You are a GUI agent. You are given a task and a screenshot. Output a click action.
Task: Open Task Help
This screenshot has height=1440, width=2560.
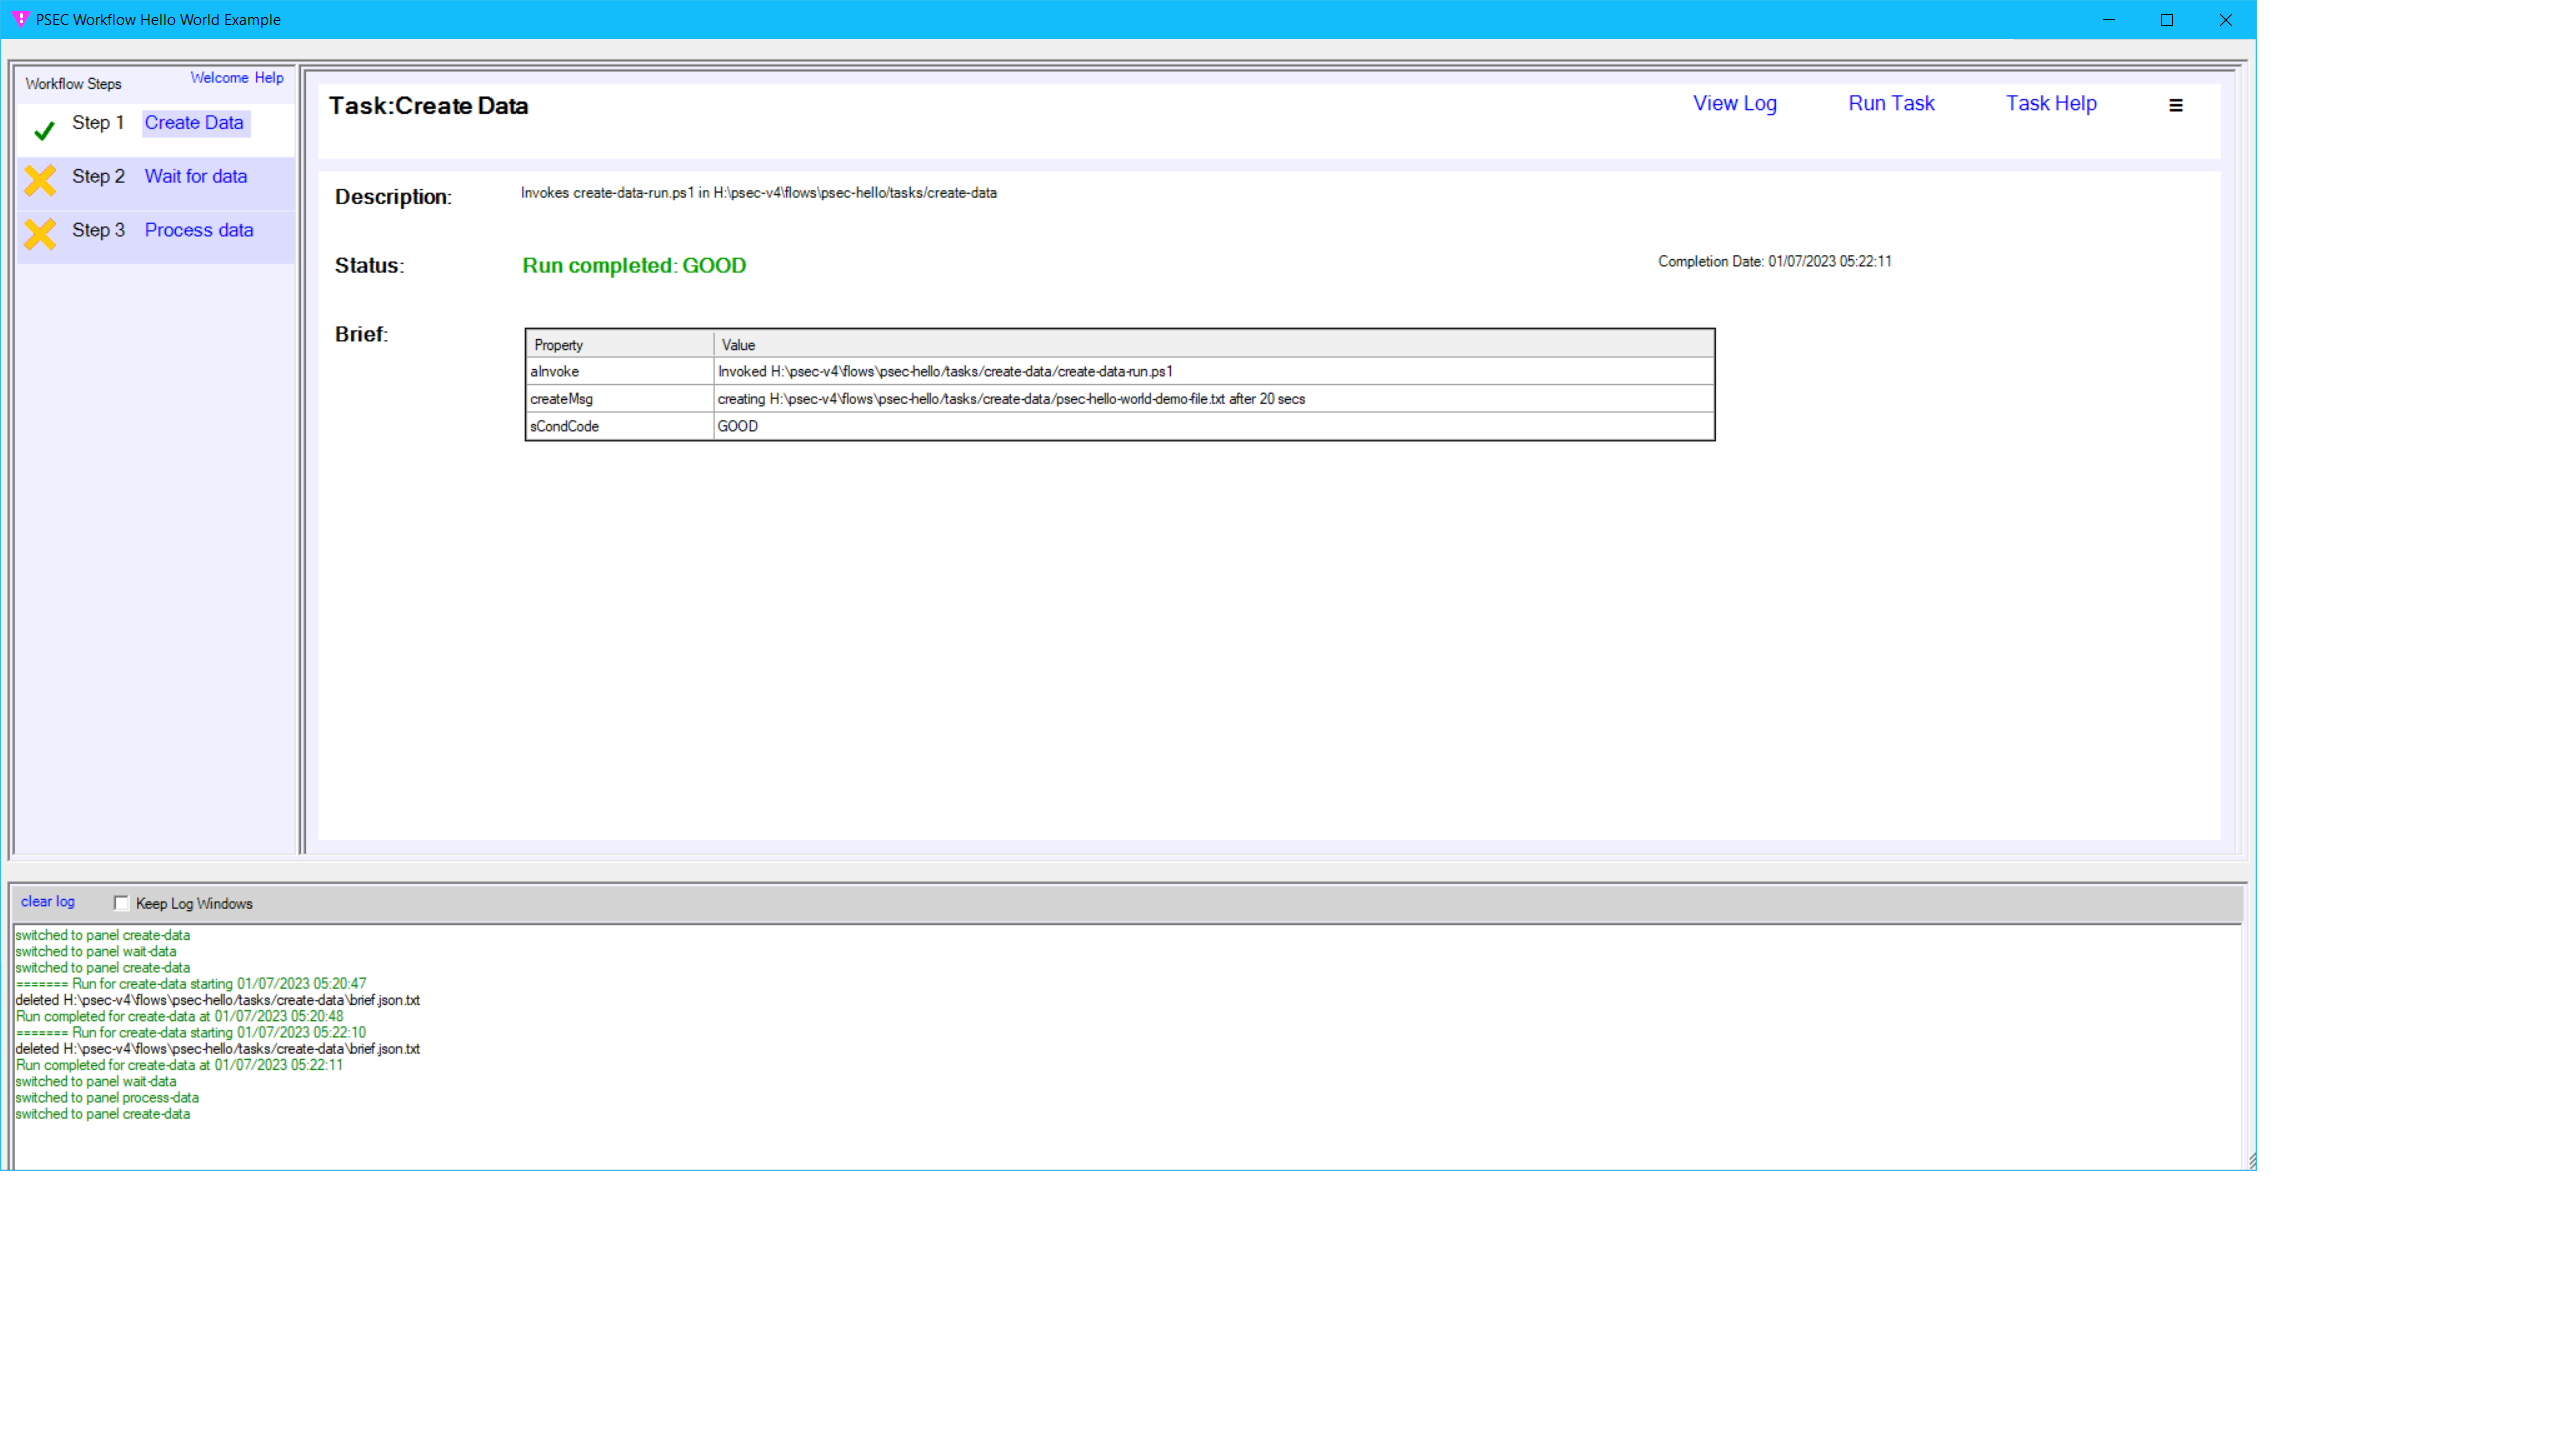tap(2050, 103)
